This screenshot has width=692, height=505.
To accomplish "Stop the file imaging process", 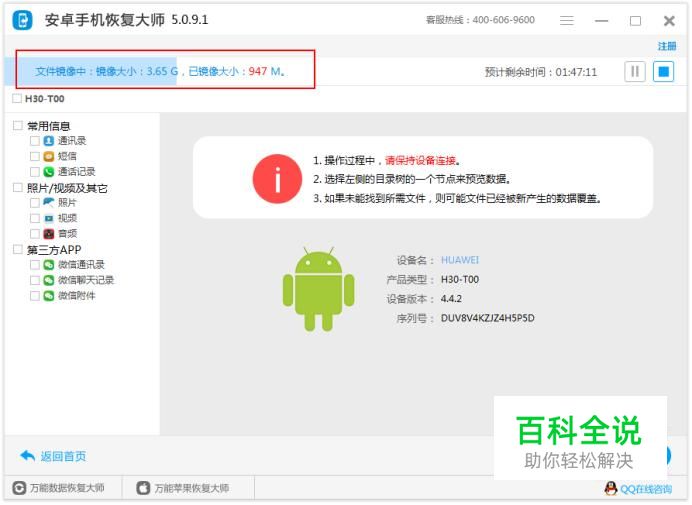I will click(663, 72).
